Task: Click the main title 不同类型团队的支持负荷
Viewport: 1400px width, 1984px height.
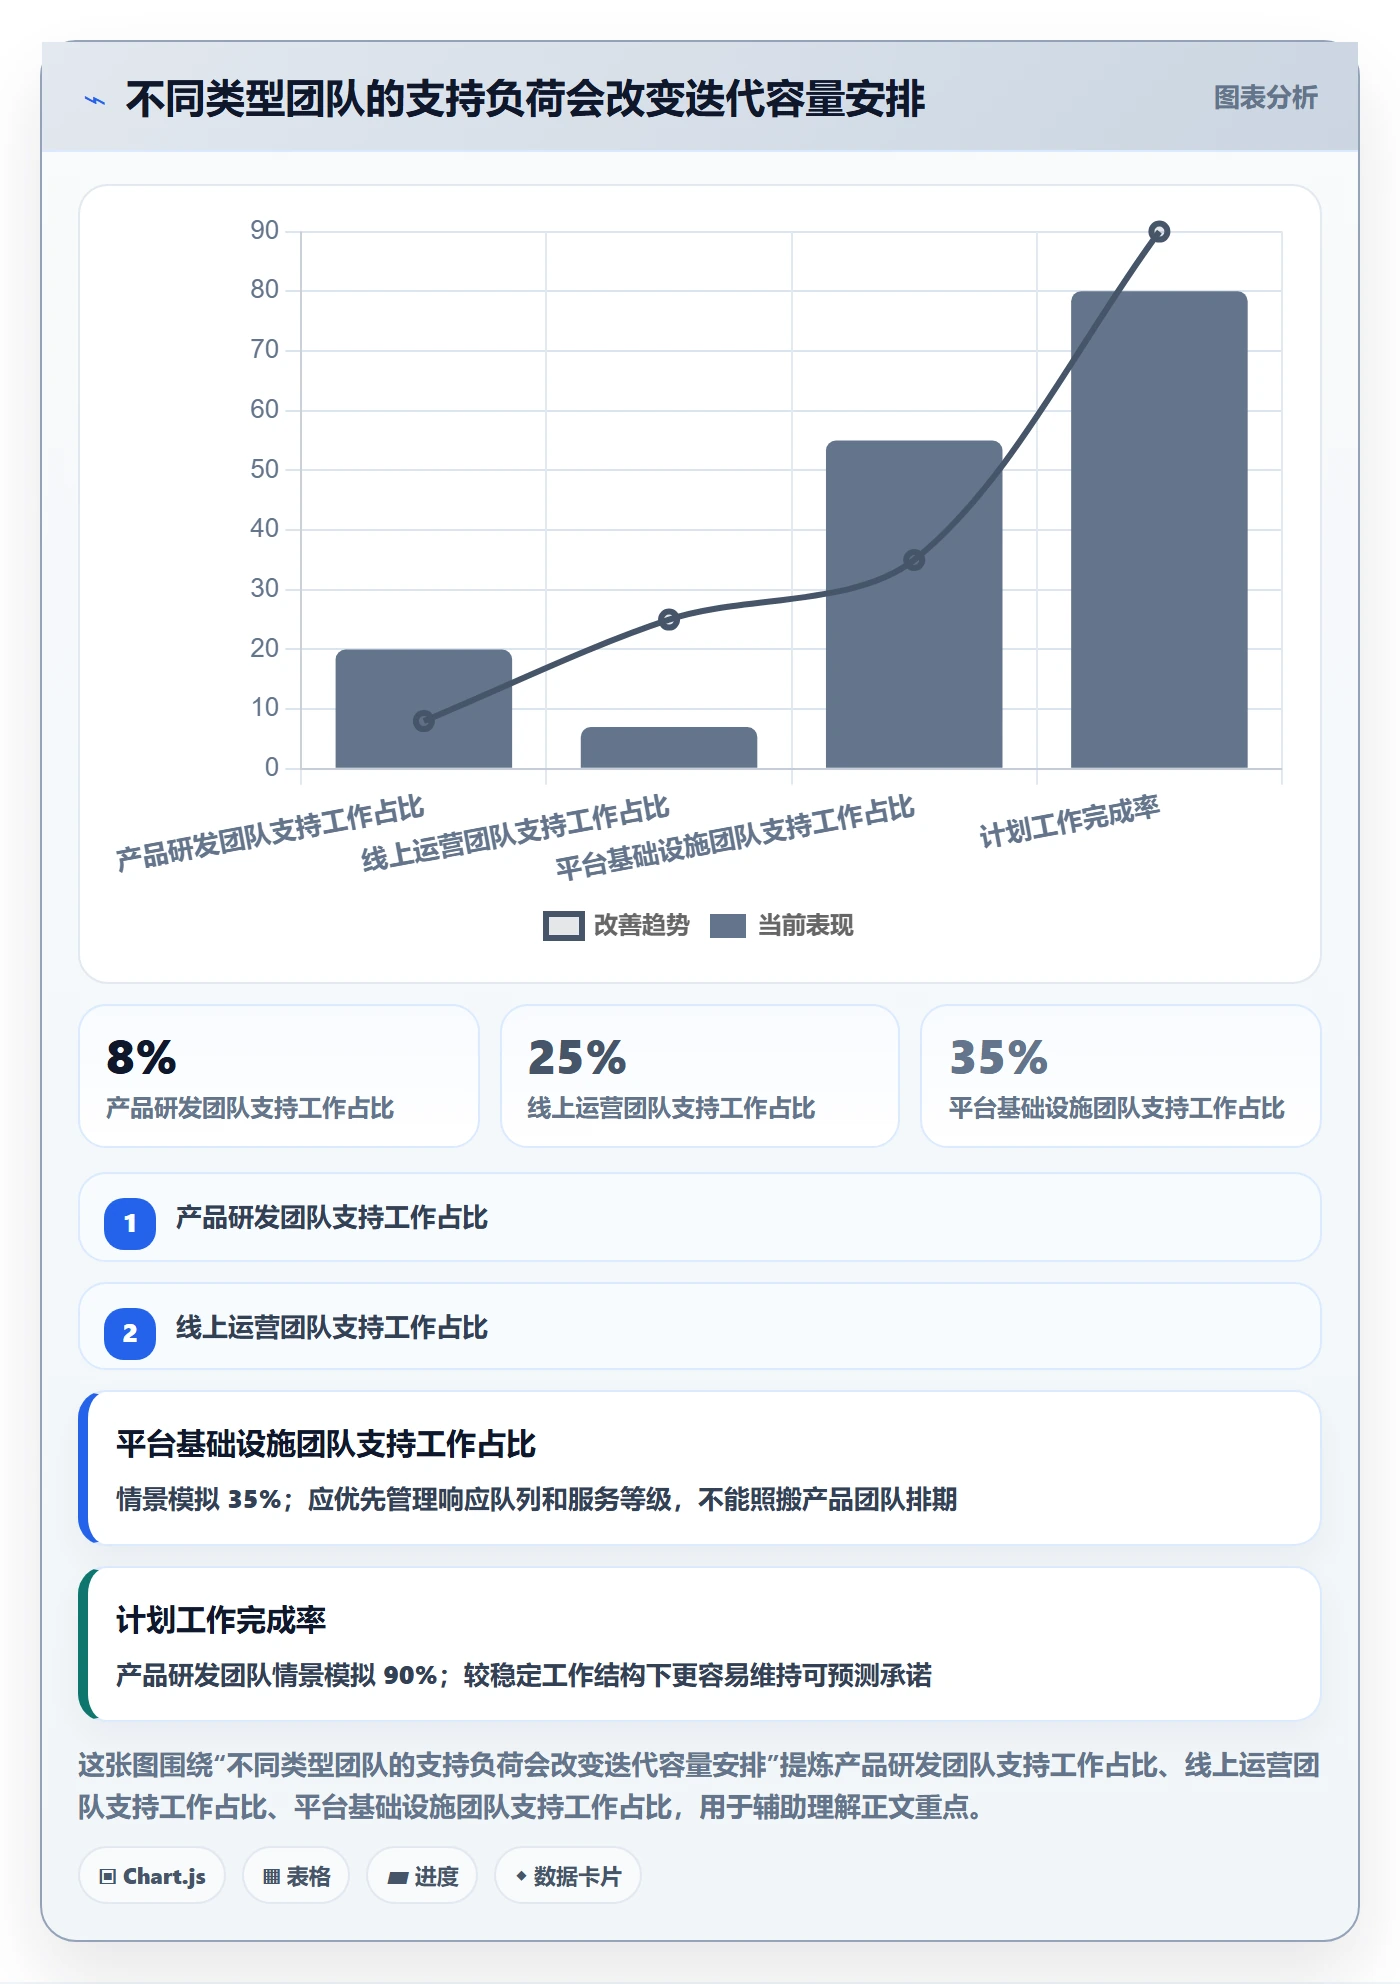Action: [x=525, y=99]
